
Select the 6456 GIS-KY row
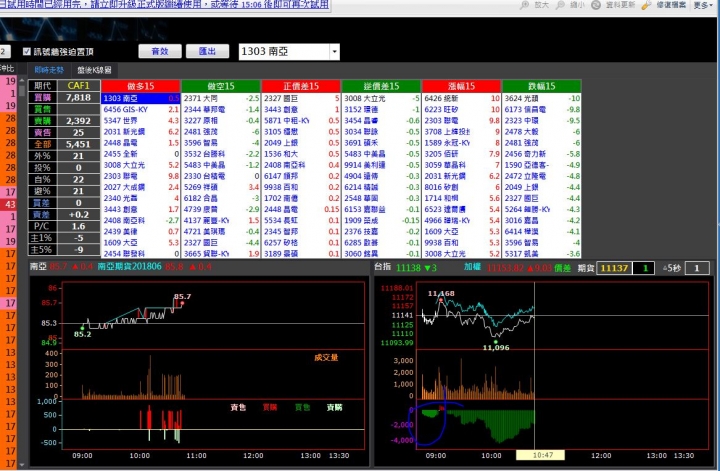(x=141, y=109)
